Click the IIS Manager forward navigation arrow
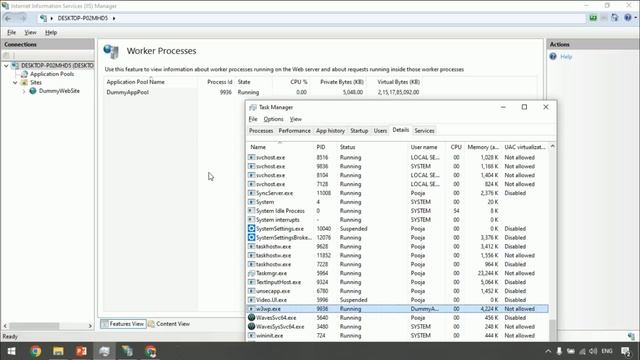640x360 pixels. click(22, 18)
